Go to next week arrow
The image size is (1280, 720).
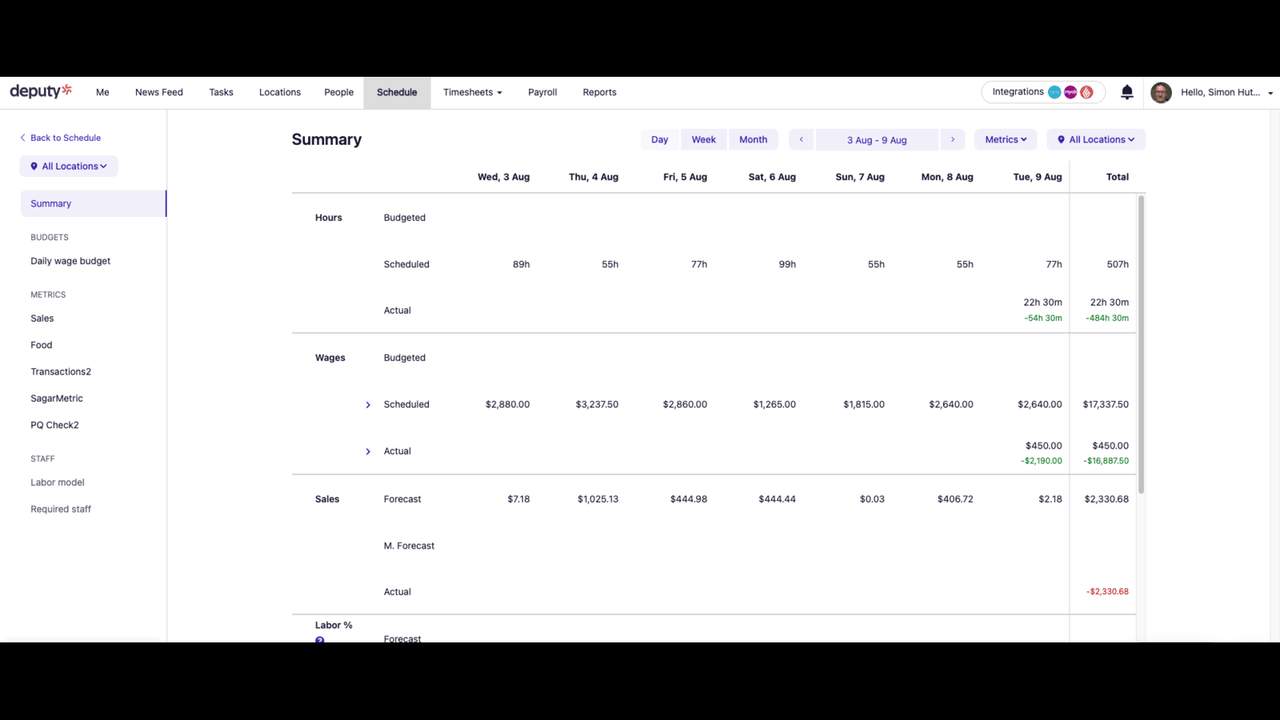pyautogui.click(x=952, y=140)
